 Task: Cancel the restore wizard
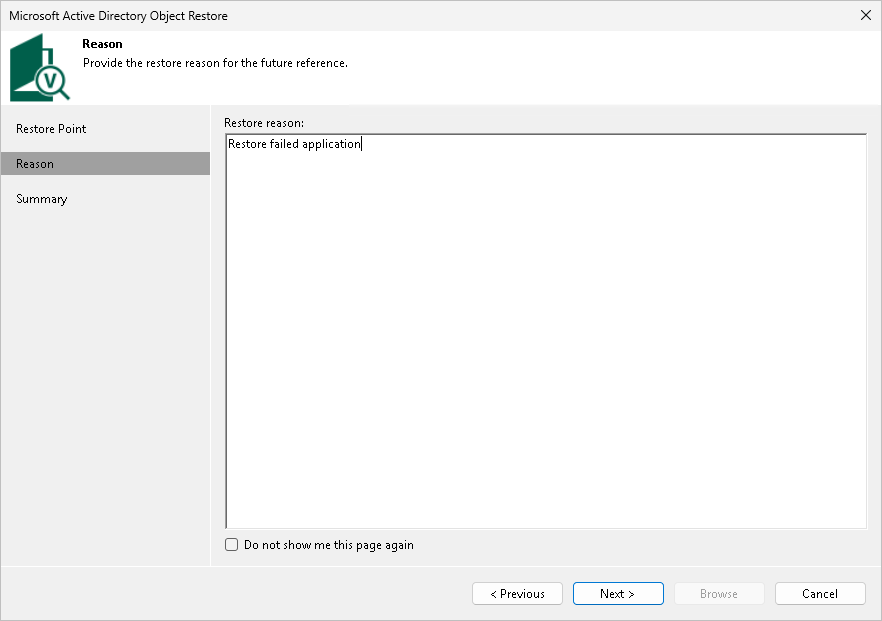tap(820, 593)
